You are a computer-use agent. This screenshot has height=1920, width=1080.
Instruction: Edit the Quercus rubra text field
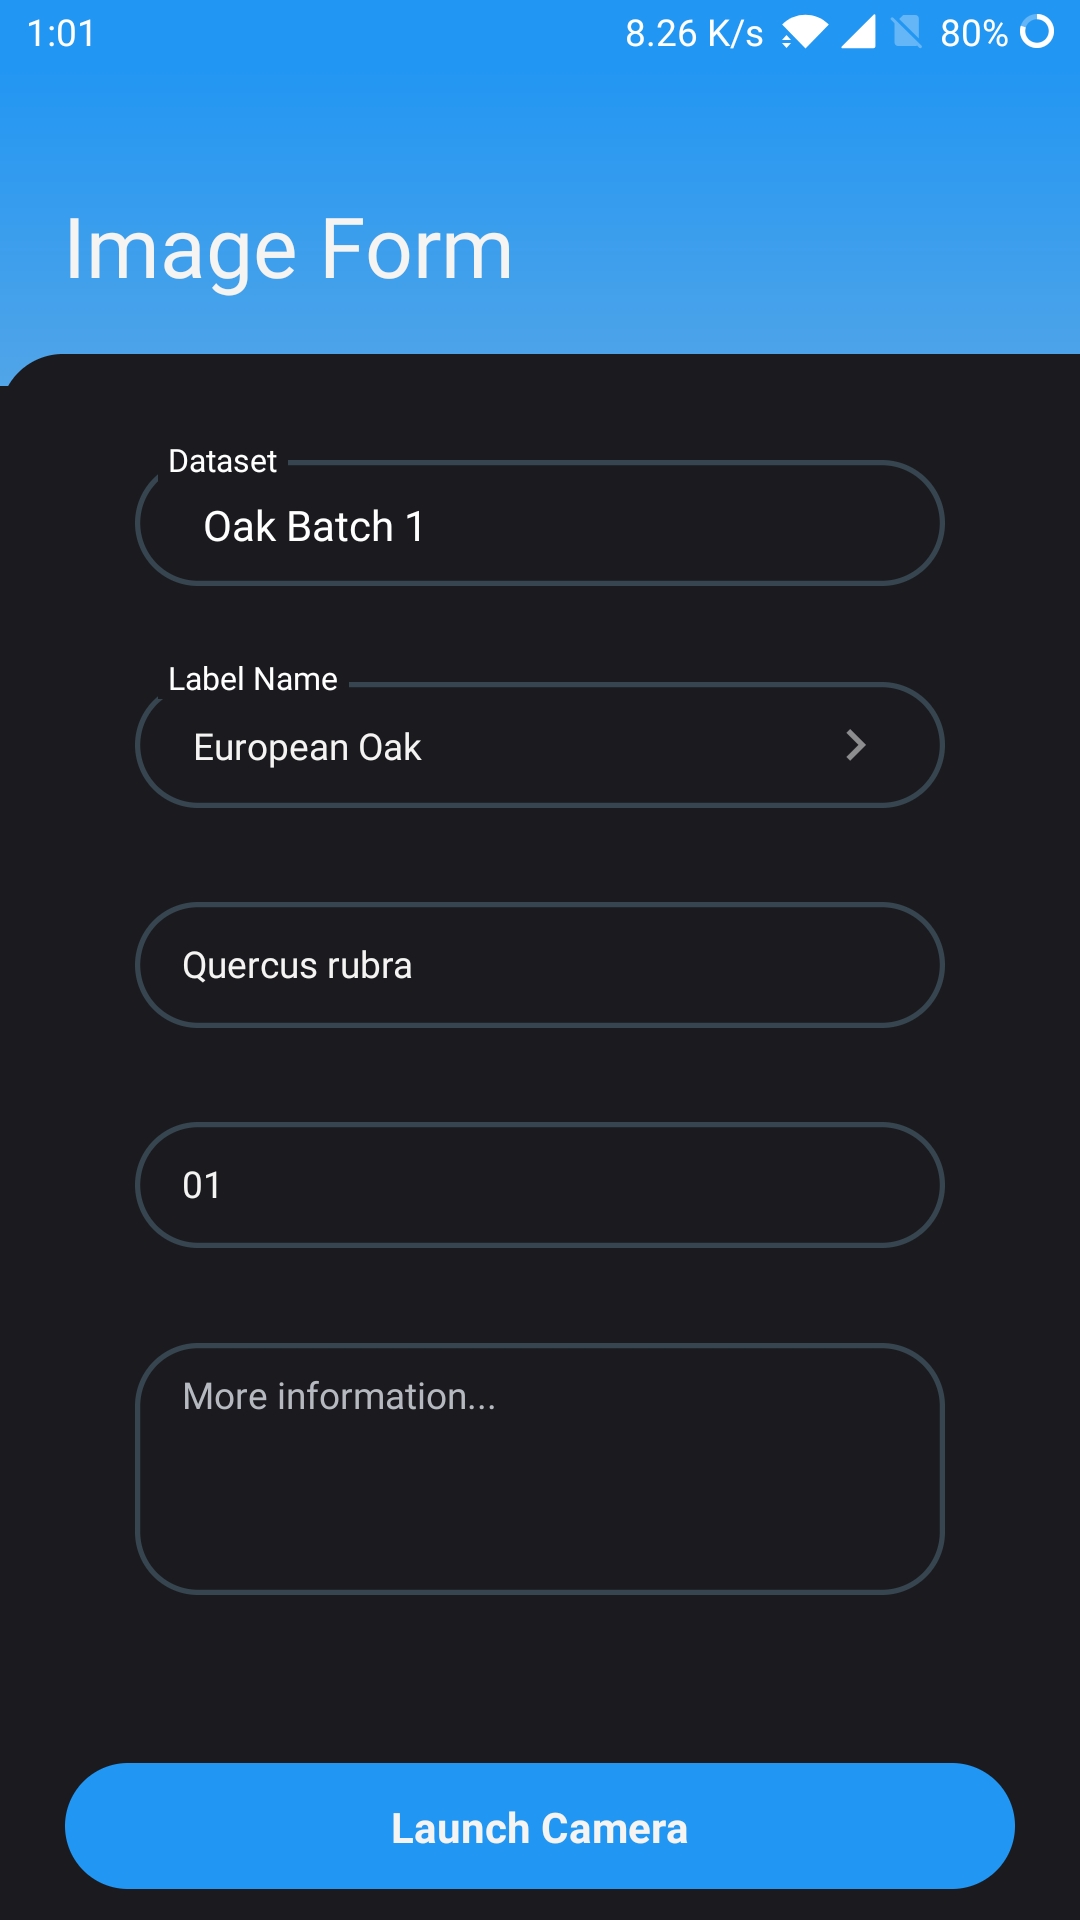[x=540, y=965]
